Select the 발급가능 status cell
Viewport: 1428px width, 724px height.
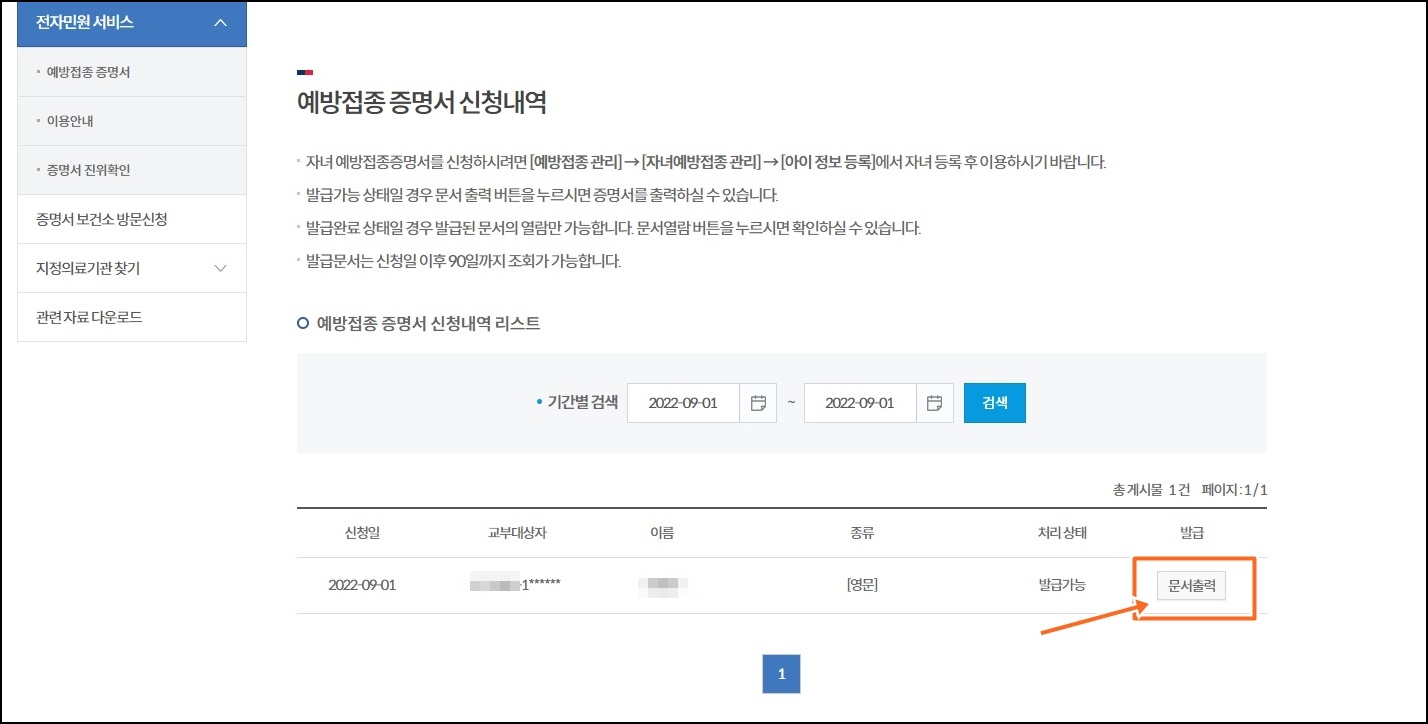coord(1062,585)
